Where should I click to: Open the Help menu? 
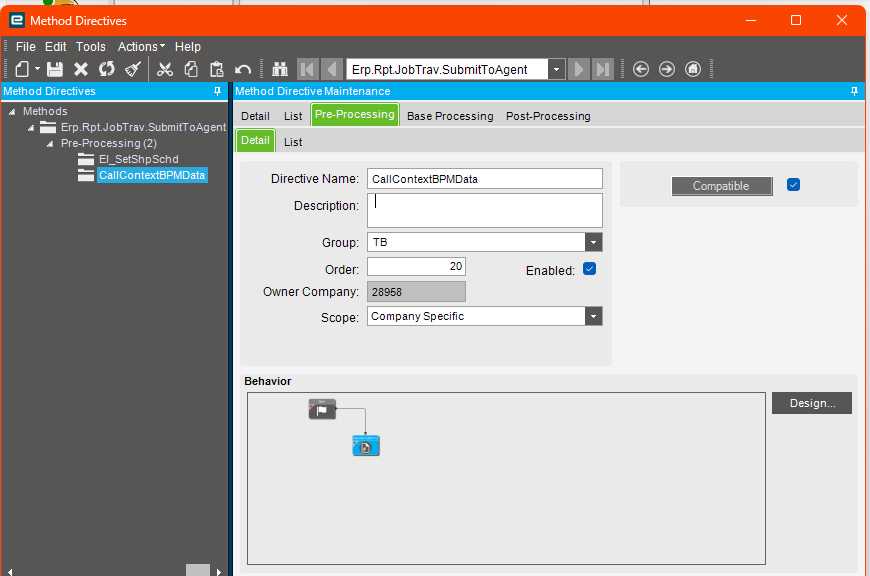click(x=188, y=47)
